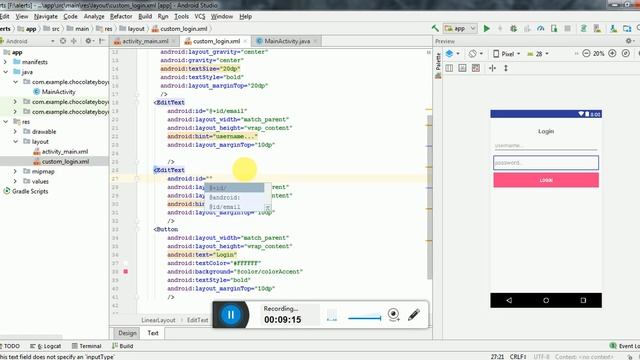Open the Terminal tool window
The image size is (640, 360).
click(86, 346)
